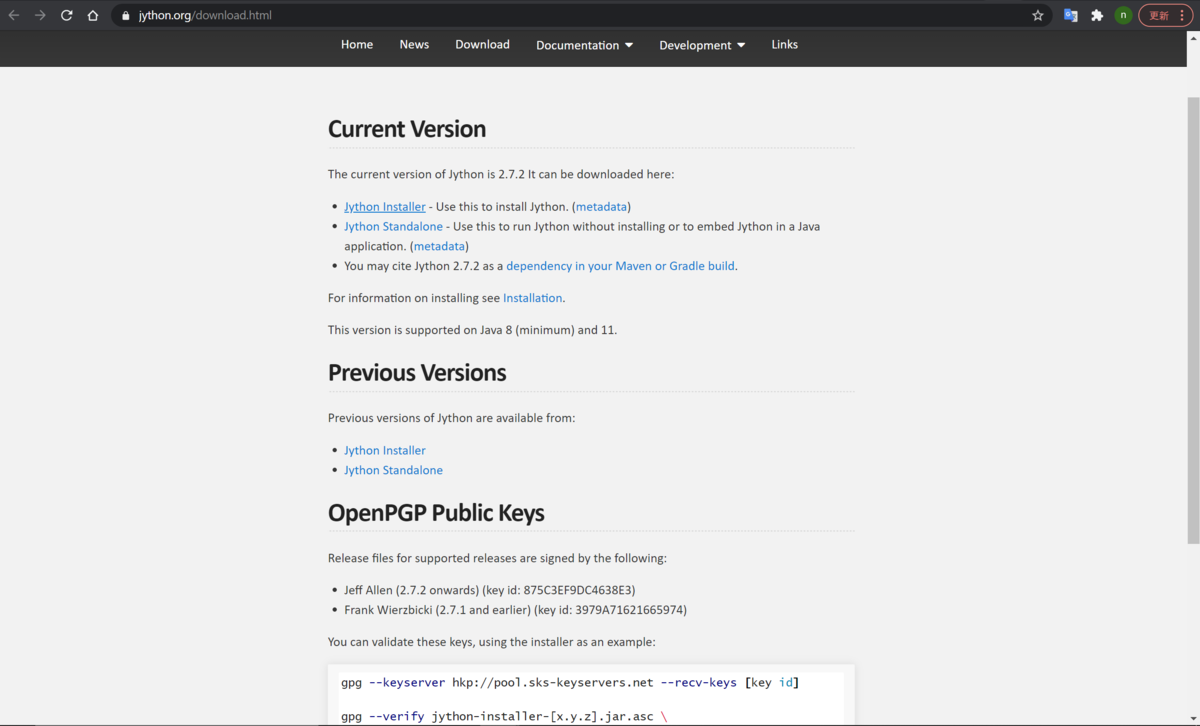Open Jython Standalone under Previous Versions

coord(393,470)
